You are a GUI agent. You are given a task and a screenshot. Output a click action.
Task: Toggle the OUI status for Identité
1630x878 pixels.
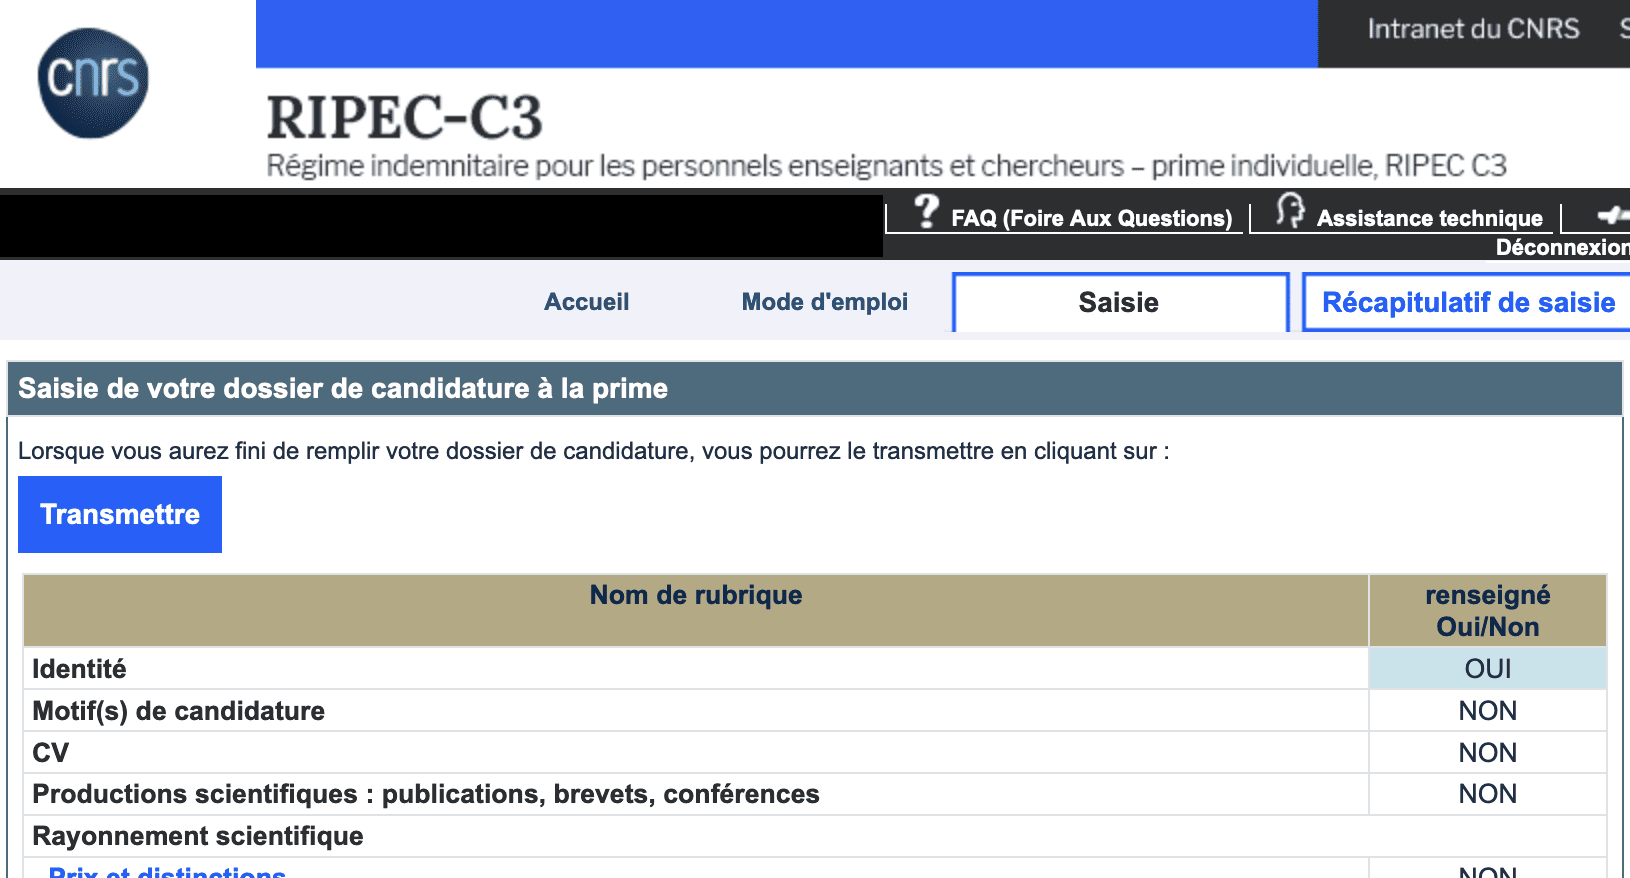point(1487,668)
